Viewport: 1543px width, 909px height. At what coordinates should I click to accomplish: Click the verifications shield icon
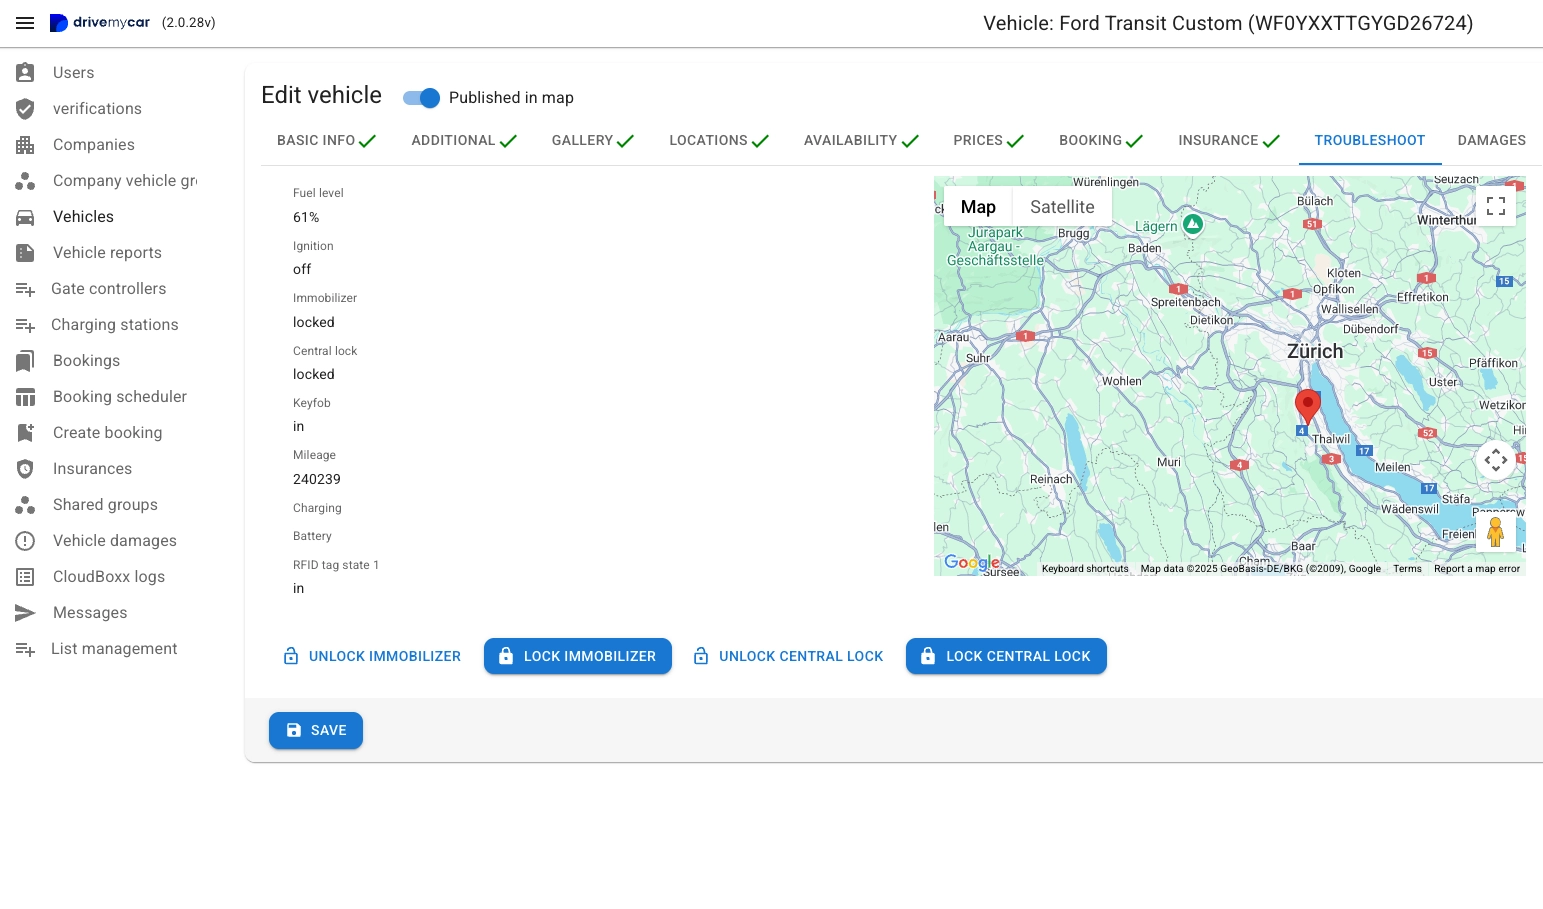tap(25, 109)
